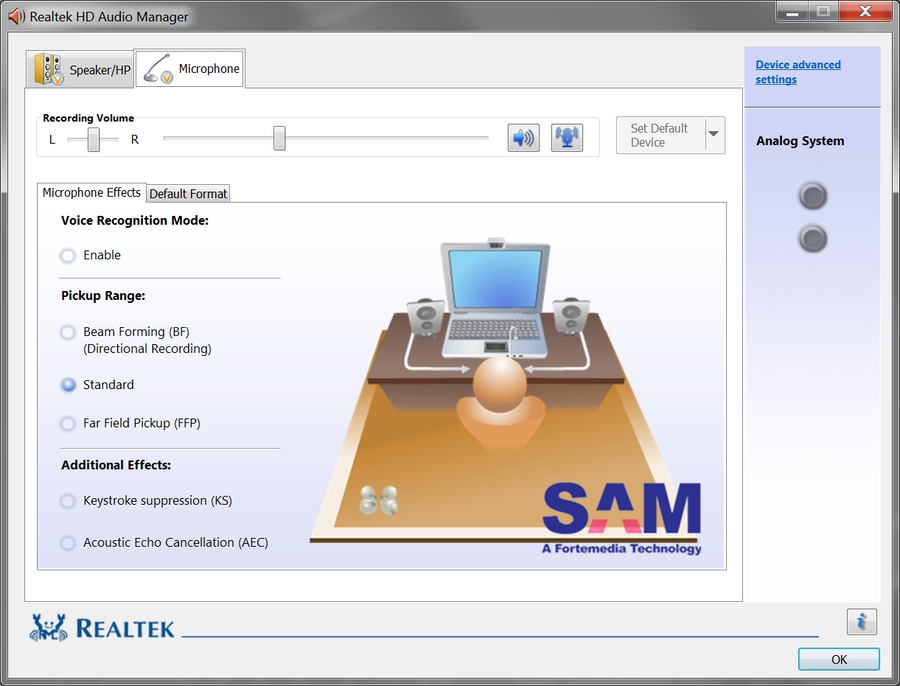Select Beam Forming directional recording
This screenshot has width=900, height=686.
(68, 332)
